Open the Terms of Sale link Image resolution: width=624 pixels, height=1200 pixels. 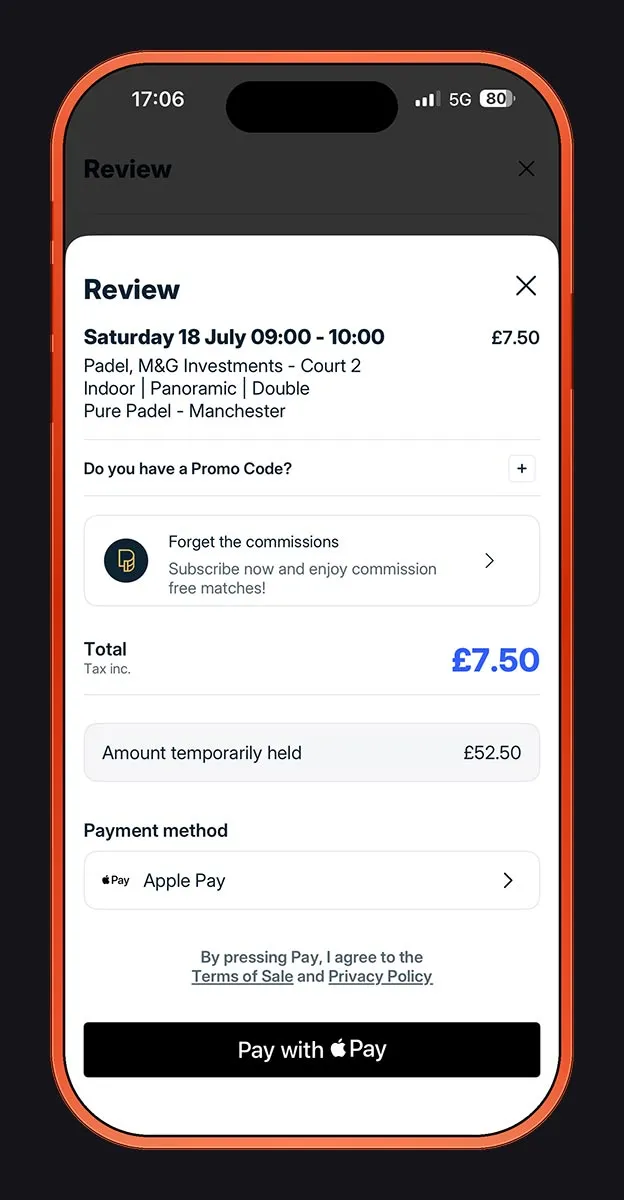point(242,977)
